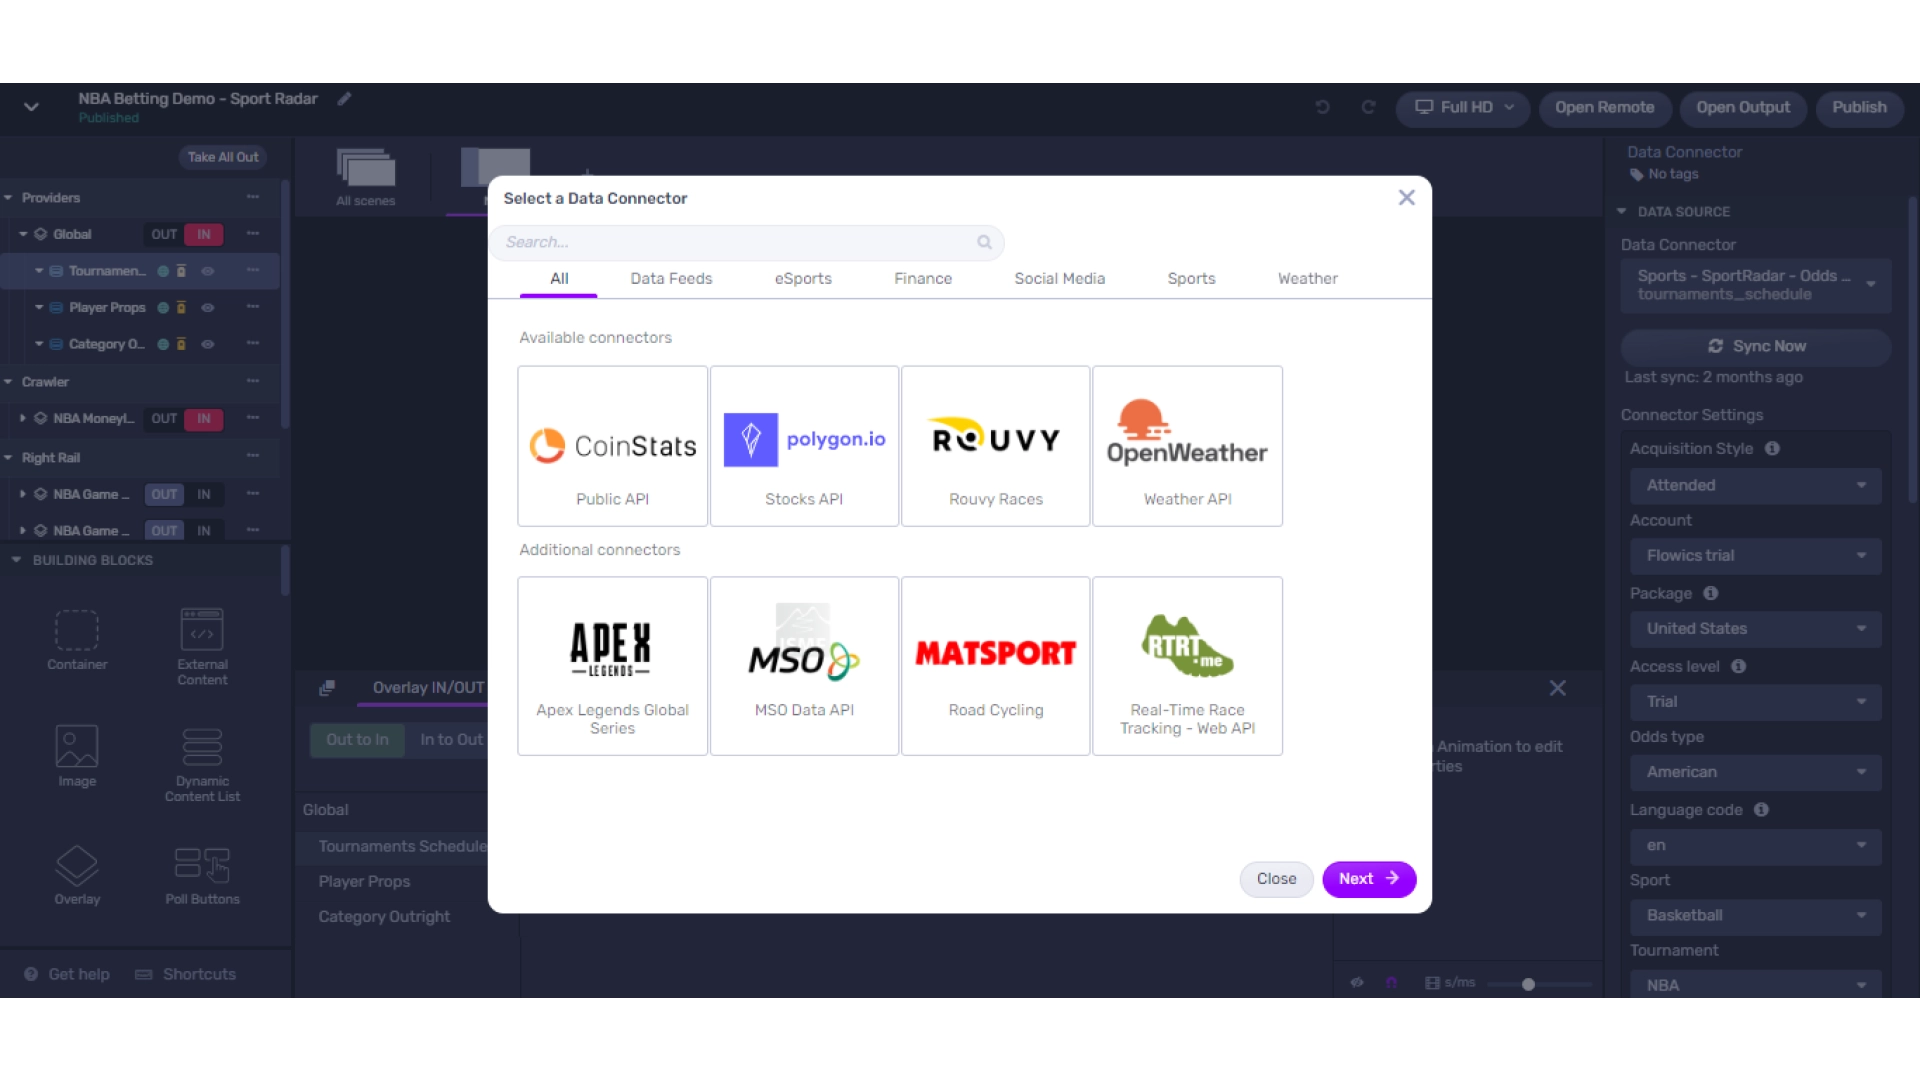Click the Sync Now button
The width and height of the screenshot is (1920, 1080).
point(1756,346)
